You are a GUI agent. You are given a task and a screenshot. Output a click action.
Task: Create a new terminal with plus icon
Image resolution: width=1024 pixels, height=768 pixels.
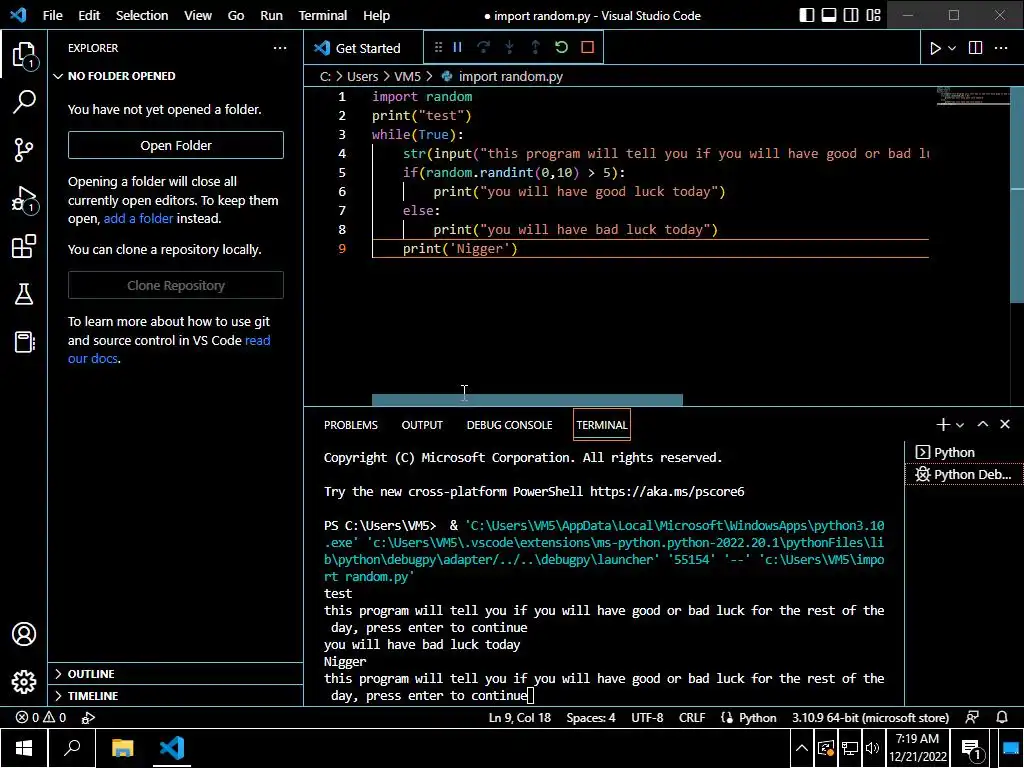942,424
